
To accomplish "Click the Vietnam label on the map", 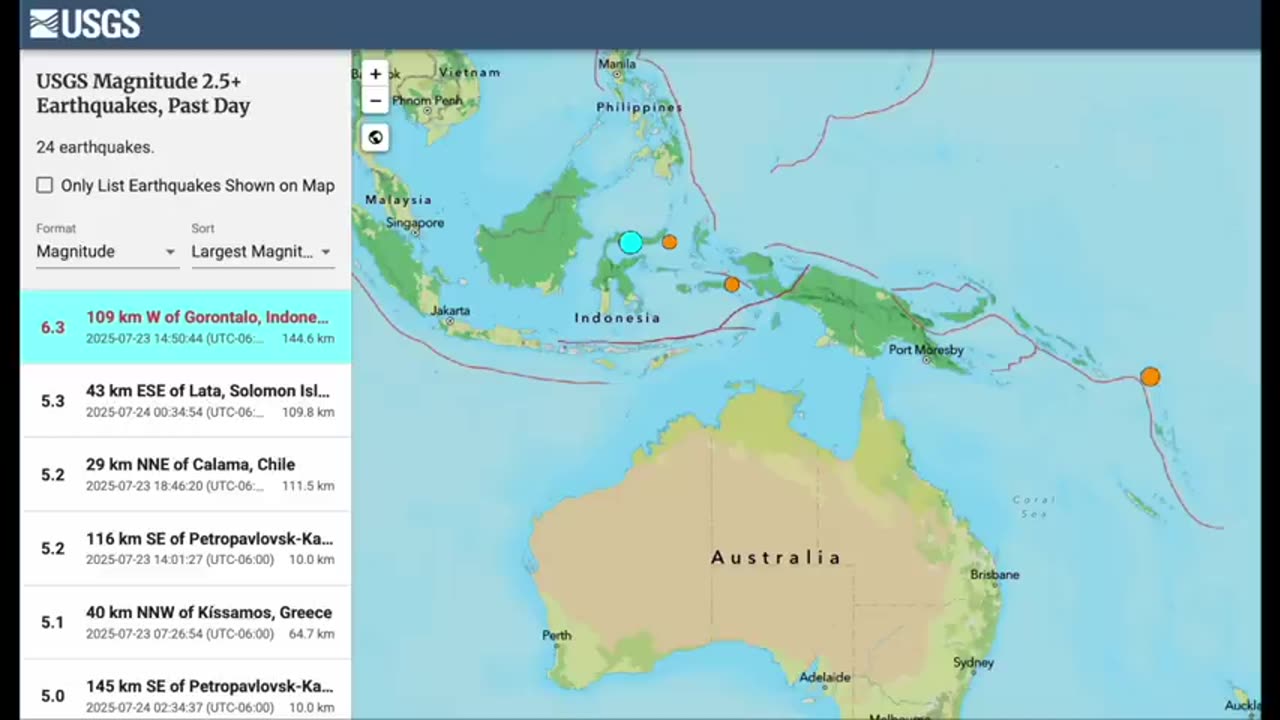I will [469, 72].
